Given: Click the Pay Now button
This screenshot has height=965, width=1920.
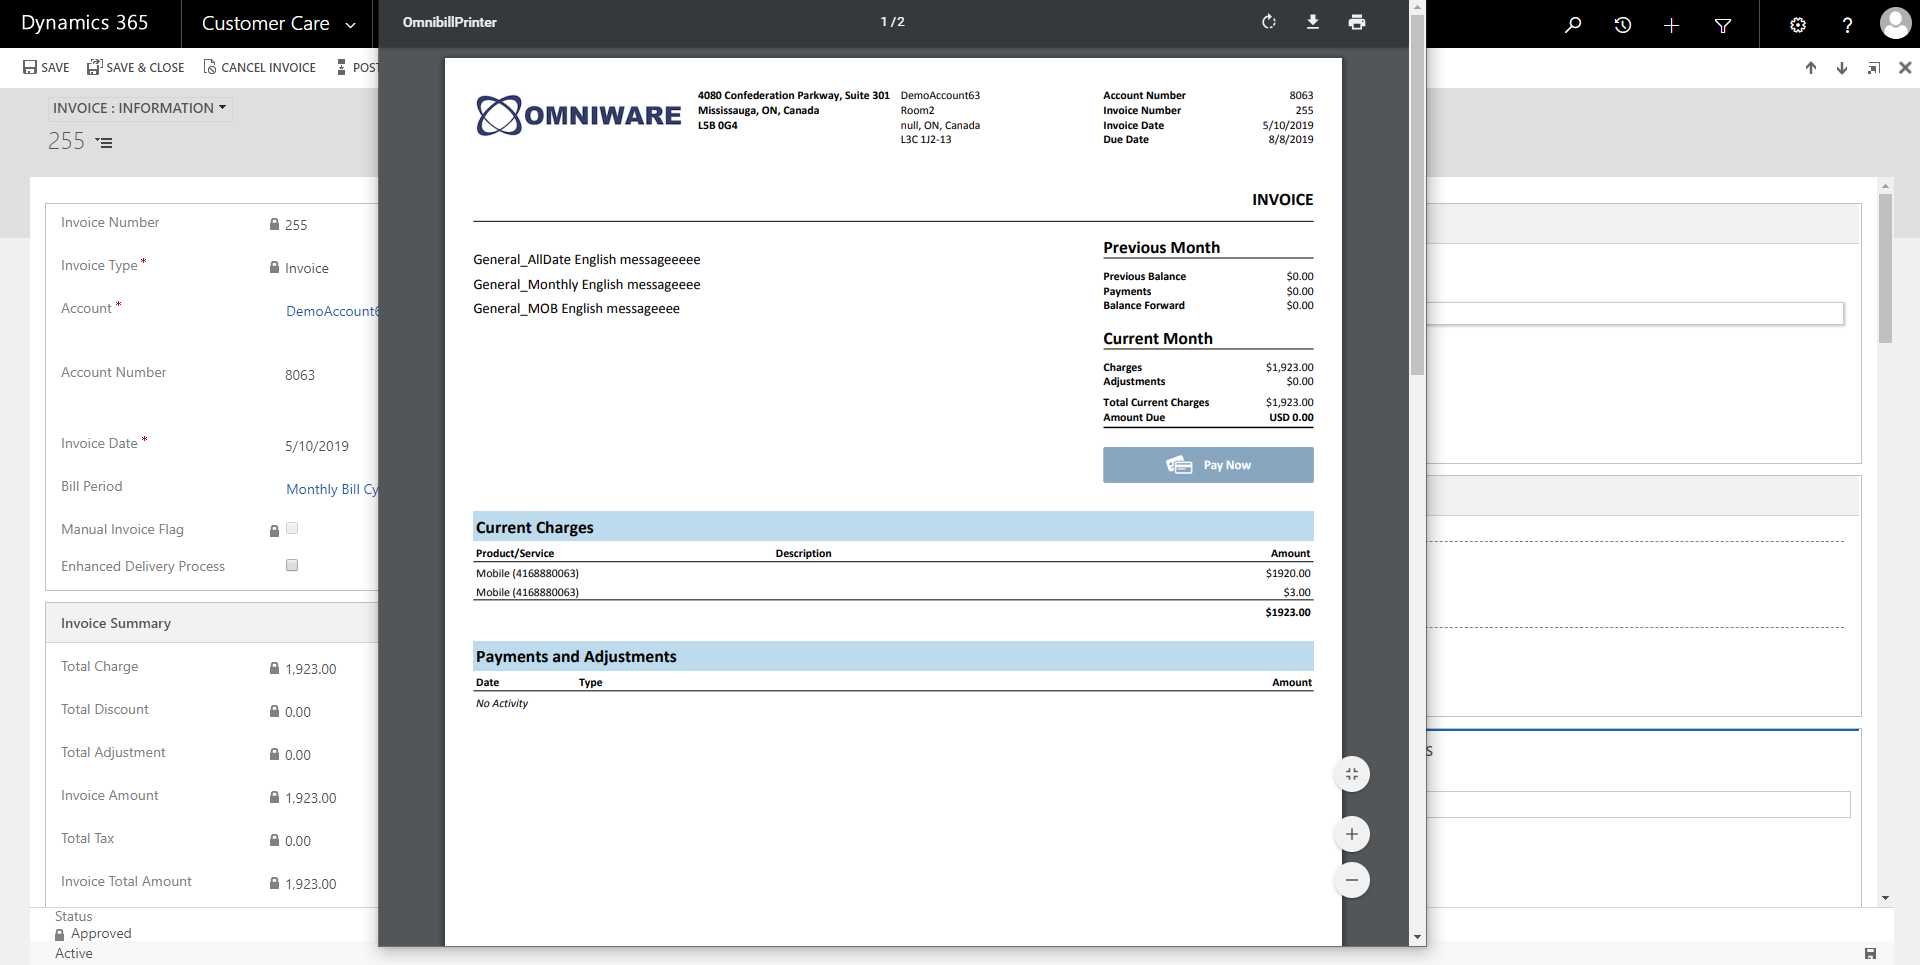Looking at the screenshot, I should point(1208,465).
